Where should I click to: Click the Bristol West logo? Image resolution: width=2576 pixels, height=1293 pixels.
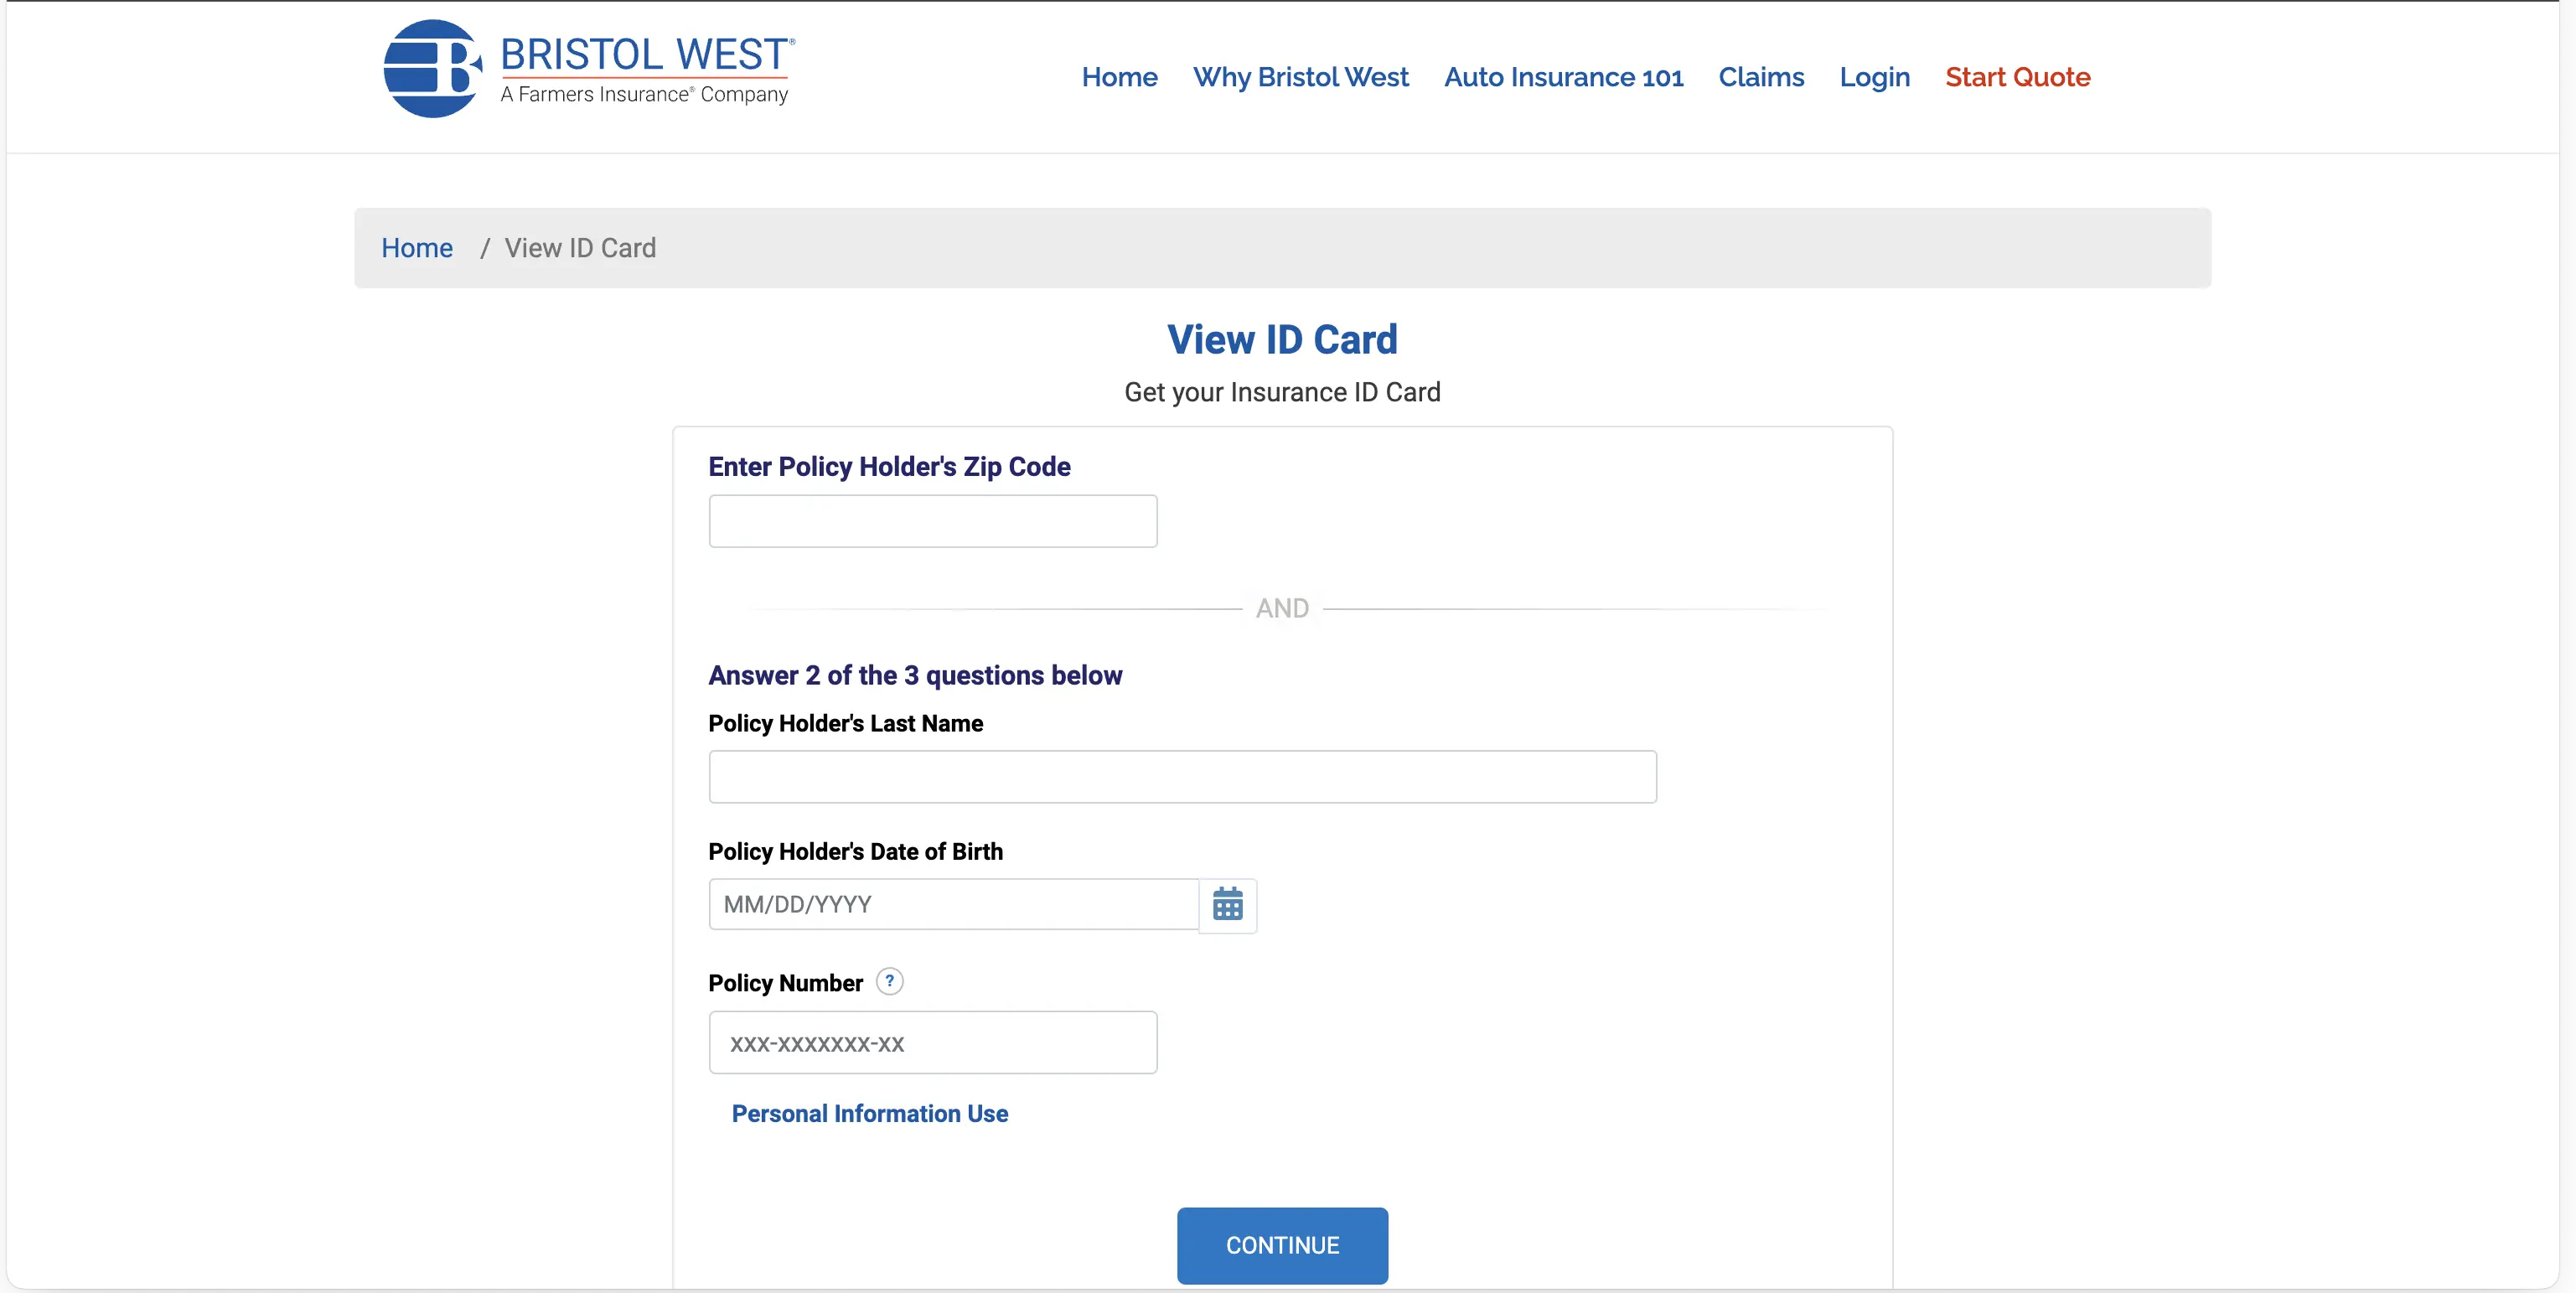(x=588, y=69)
